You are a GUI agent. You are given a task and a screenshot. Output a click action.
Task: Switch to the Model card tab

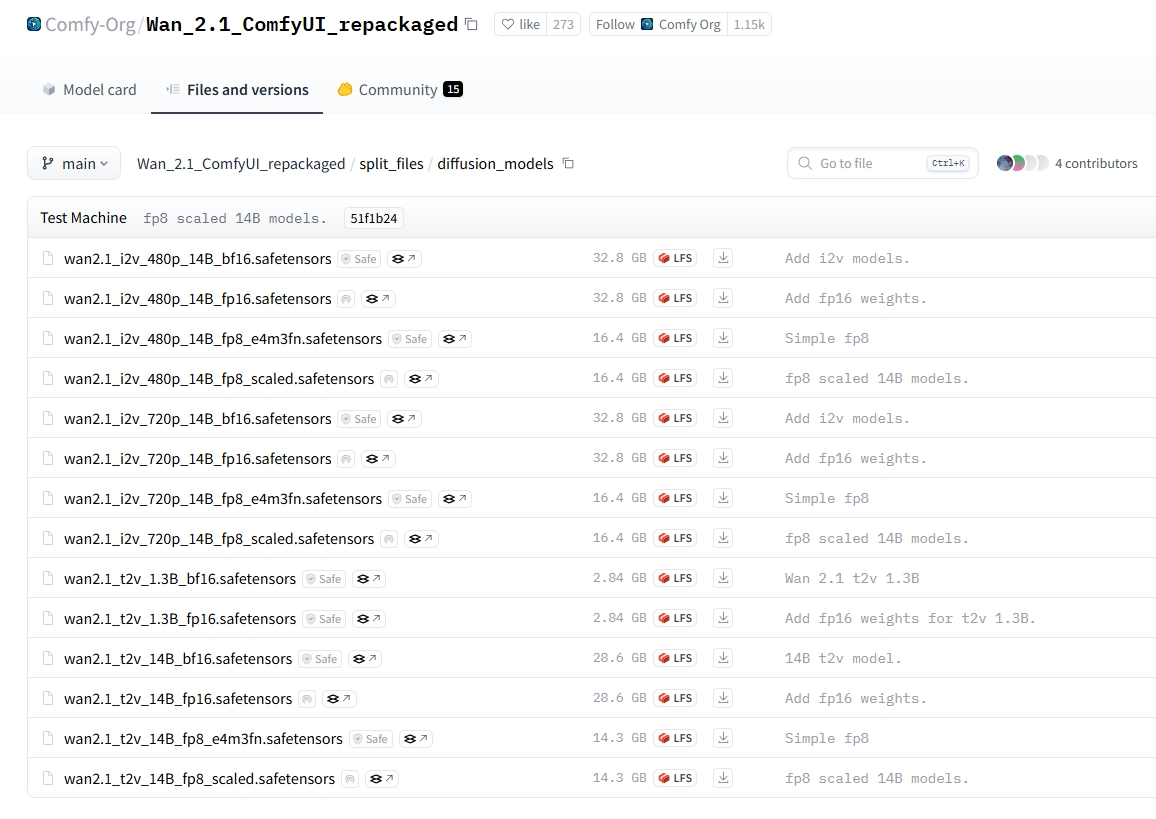(89, 90)
